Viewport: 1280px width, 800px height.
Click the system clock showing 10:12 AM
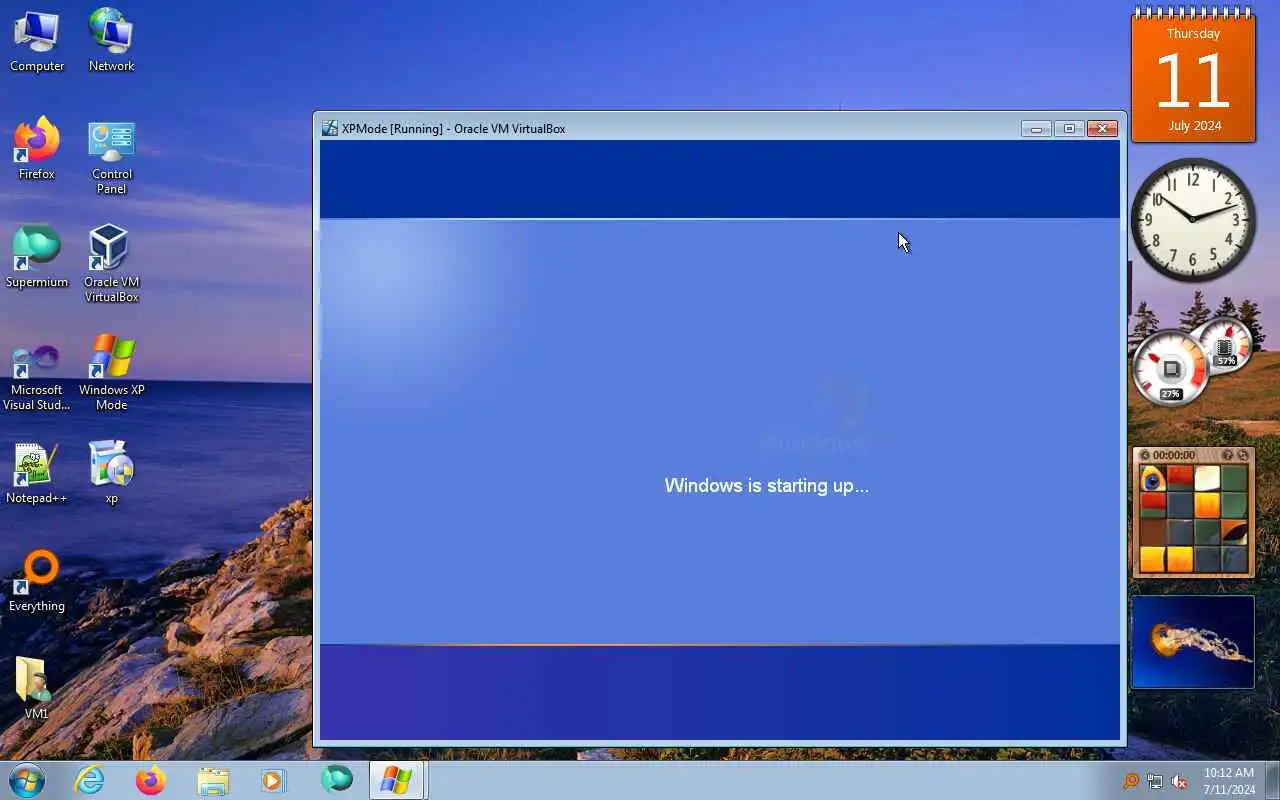[1229, 781]
